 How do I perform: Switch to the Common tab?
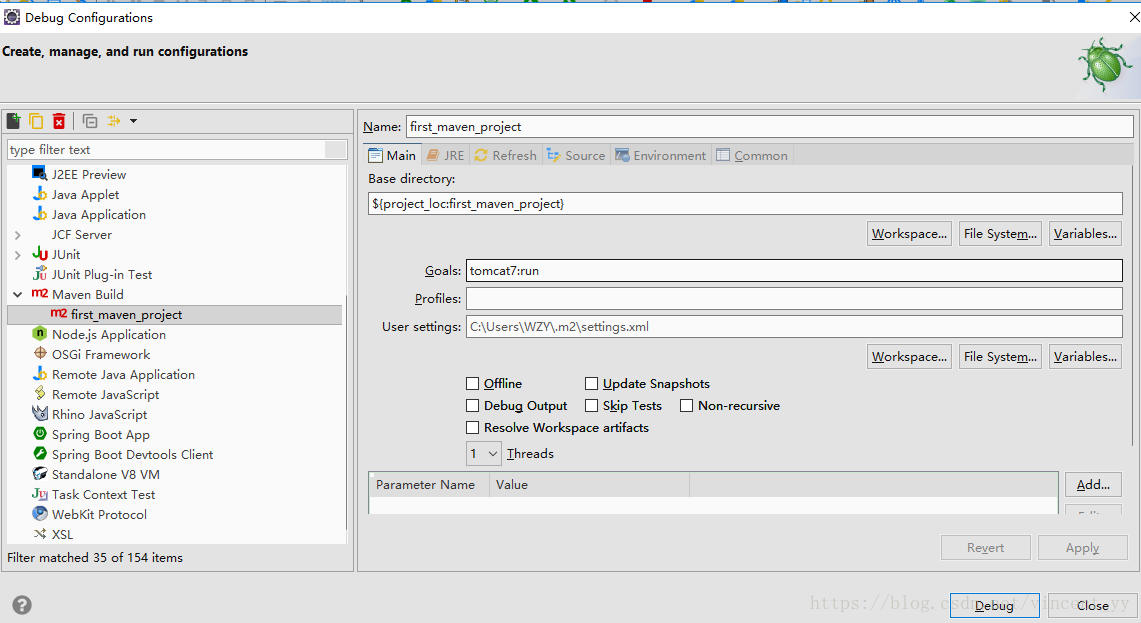752,155
